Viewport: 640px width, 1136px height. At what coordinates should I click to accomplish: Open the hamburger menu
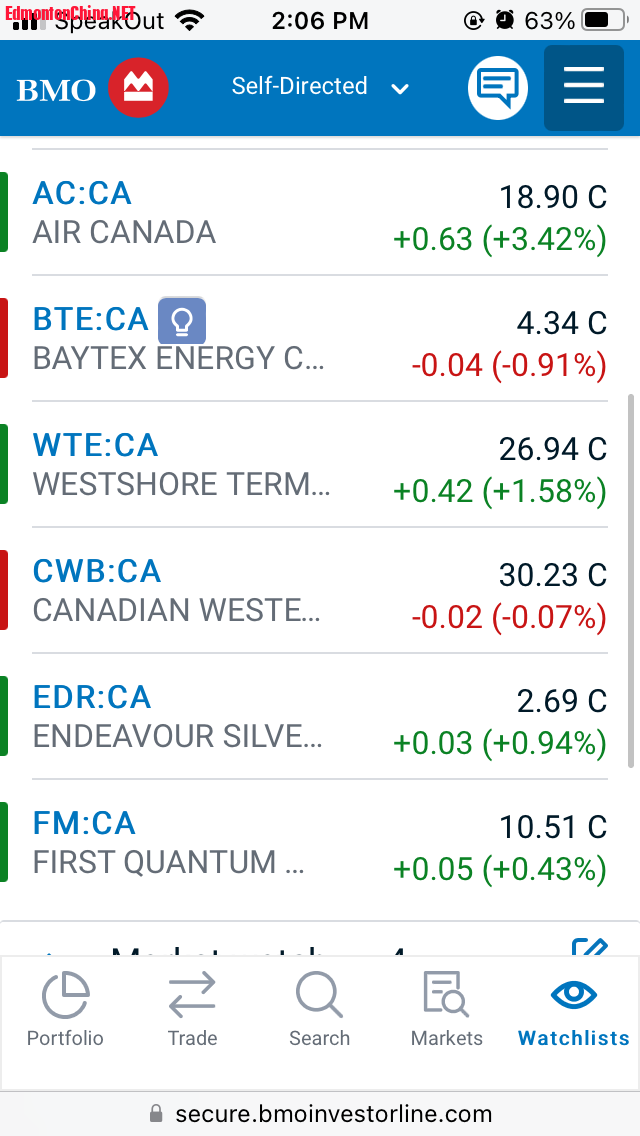583,87
